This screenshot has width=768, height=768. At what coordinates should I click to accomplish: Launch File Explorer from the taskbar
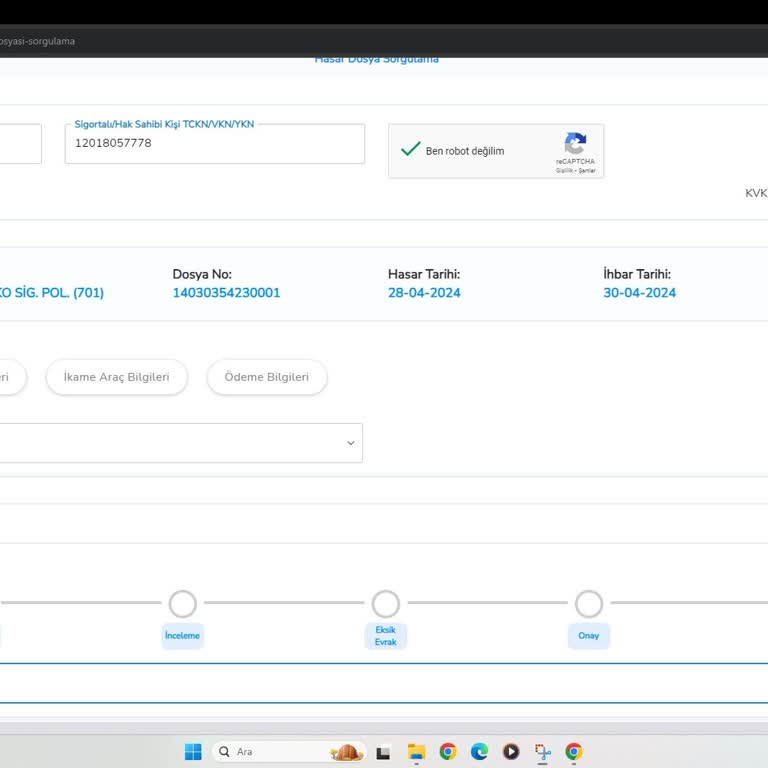tap(416, 752)
